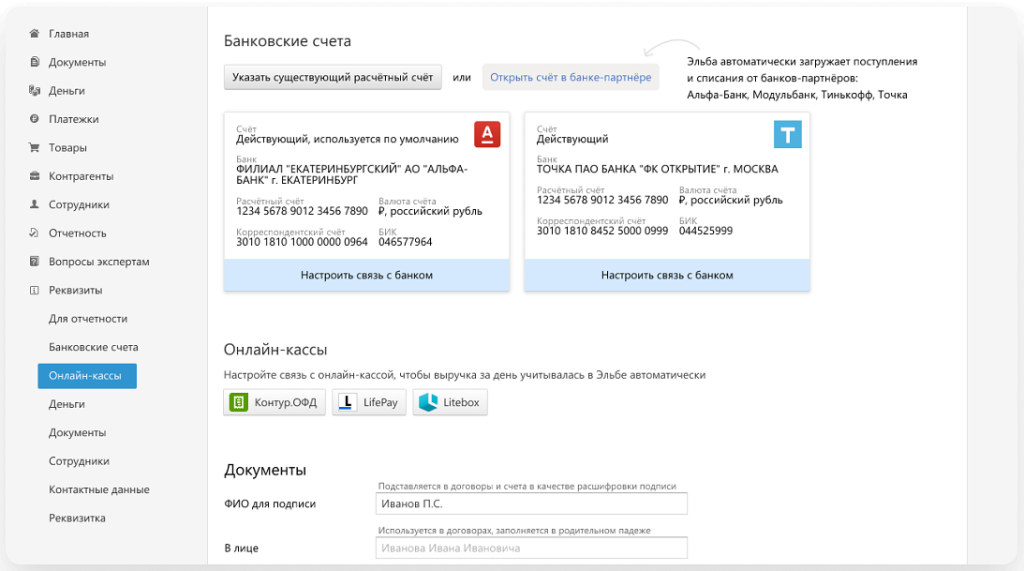Collapse the Реквизиты sidebar section
Image resolution: width=1024 pixels, height=571 pixels.
click(x=75, y=290)
